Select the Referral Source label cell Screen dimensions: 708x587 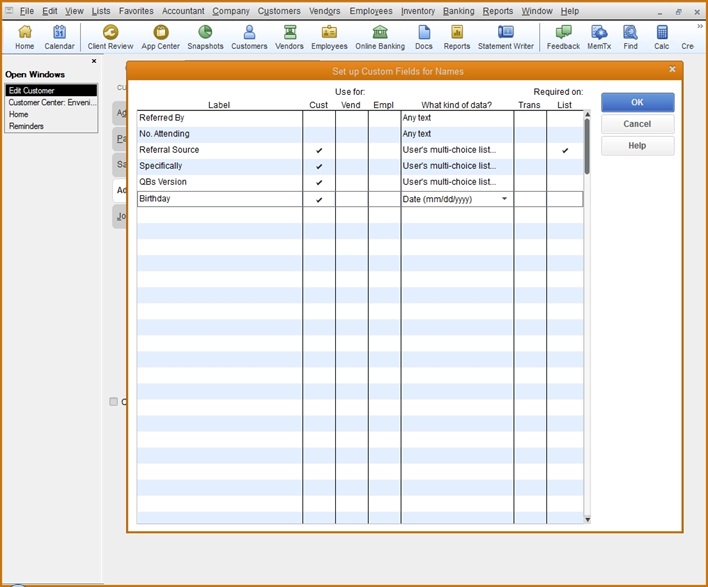pyautogui.click(x=220, y=150)
